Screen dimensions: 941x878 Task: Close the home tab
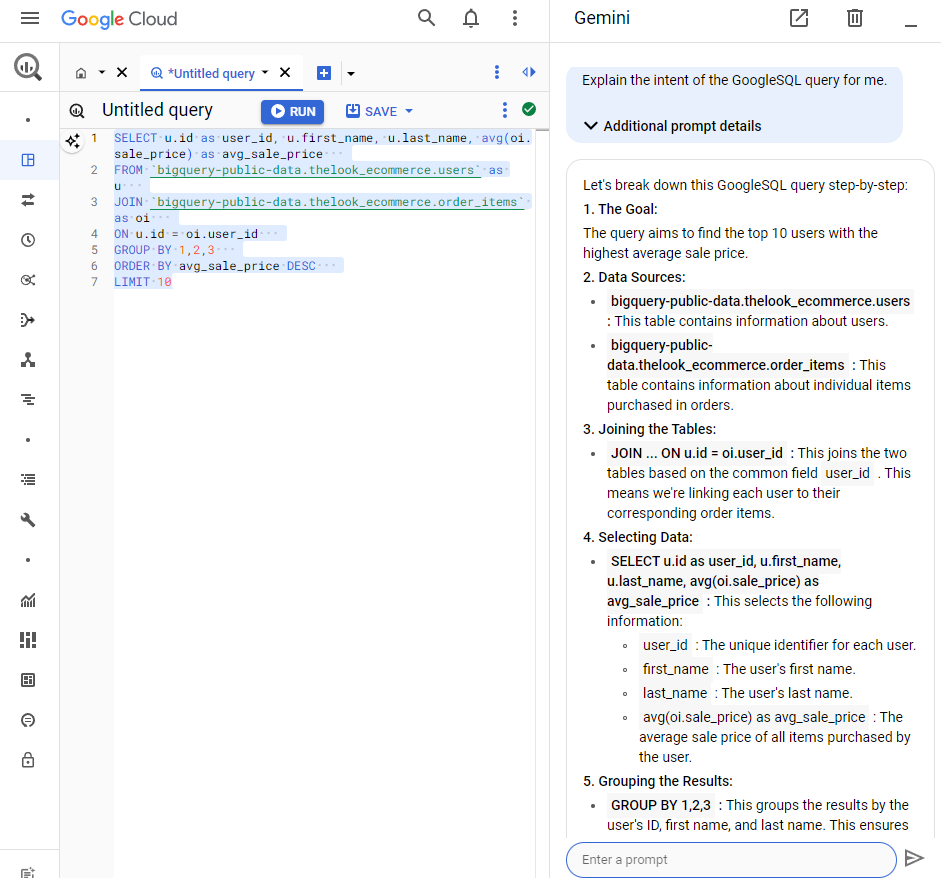122,73
